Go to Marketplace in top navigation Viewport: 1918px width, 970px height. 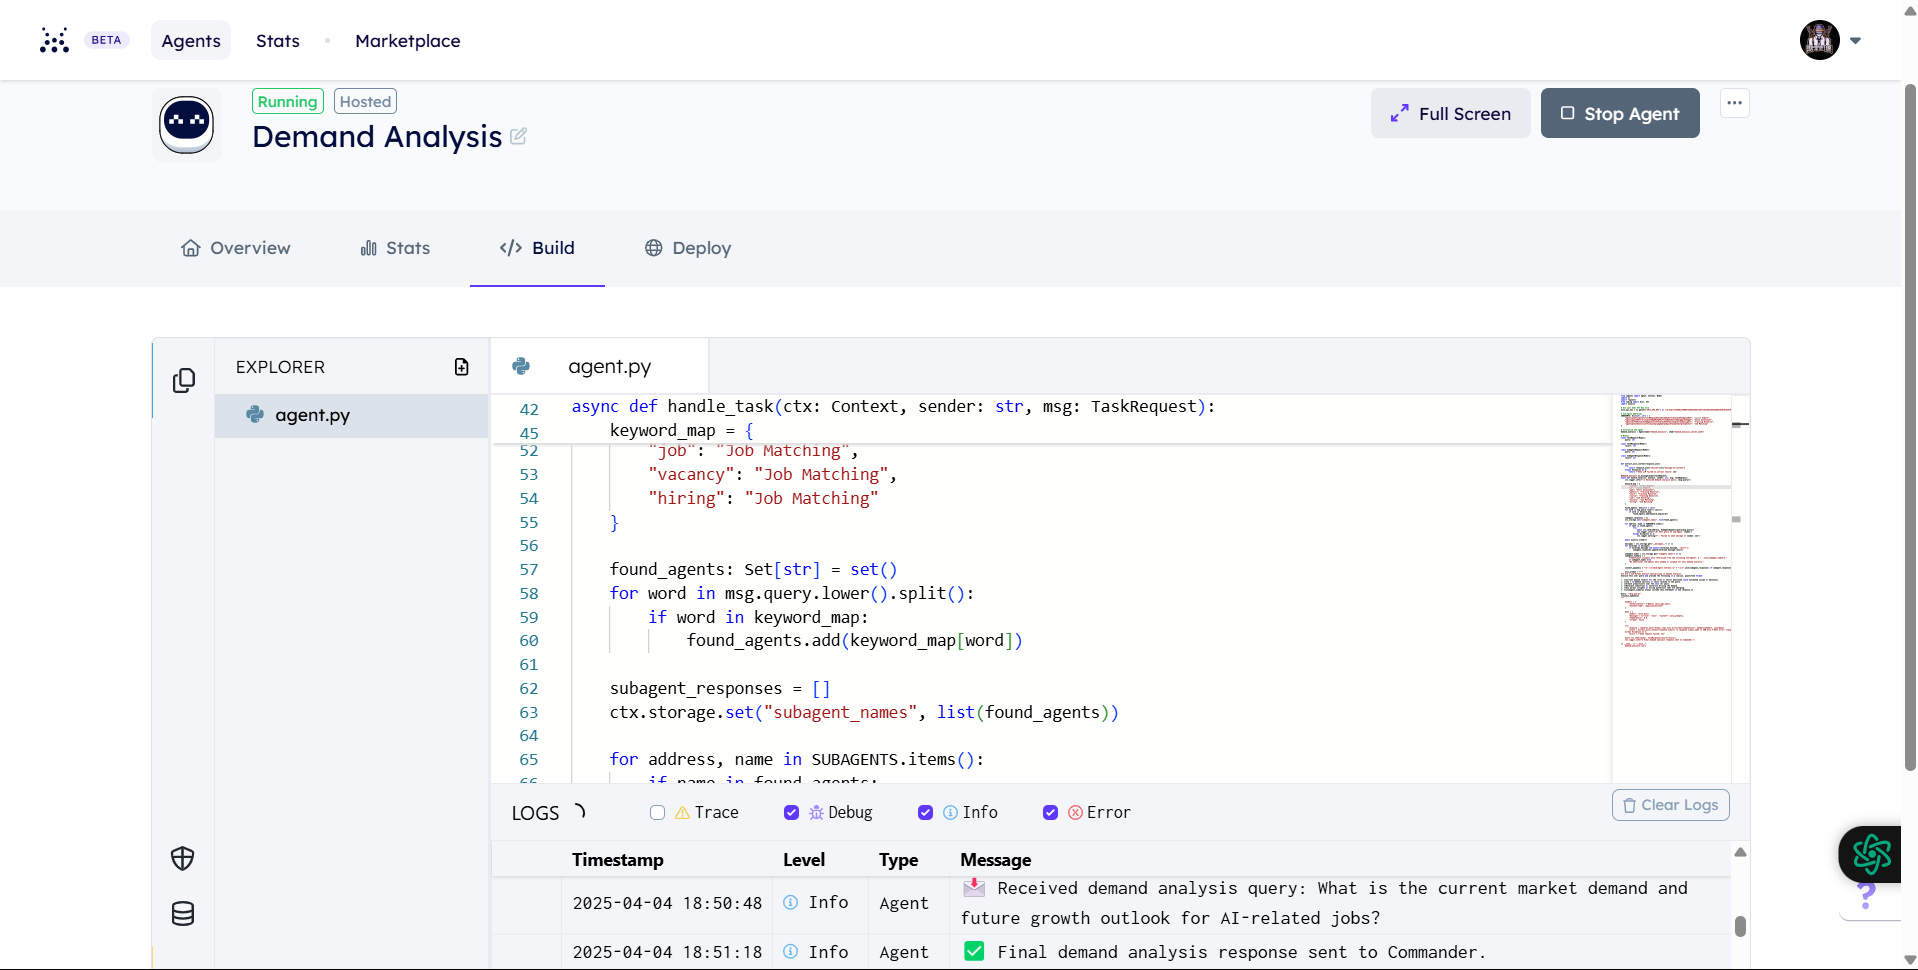[x=408, y=41]
